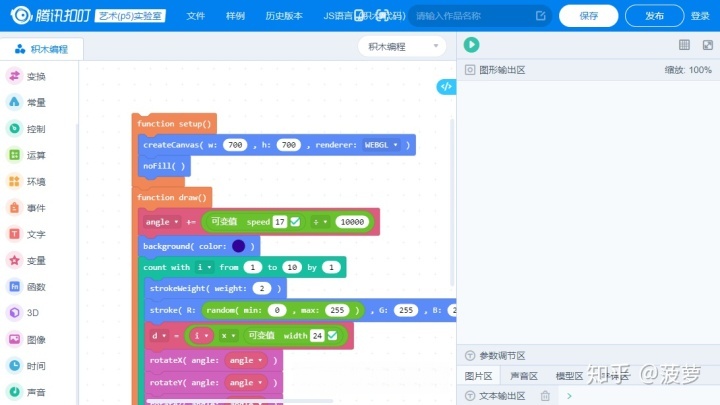720x405 pixels.
Task: Open the 函数 block category
Action: (25, 287)
